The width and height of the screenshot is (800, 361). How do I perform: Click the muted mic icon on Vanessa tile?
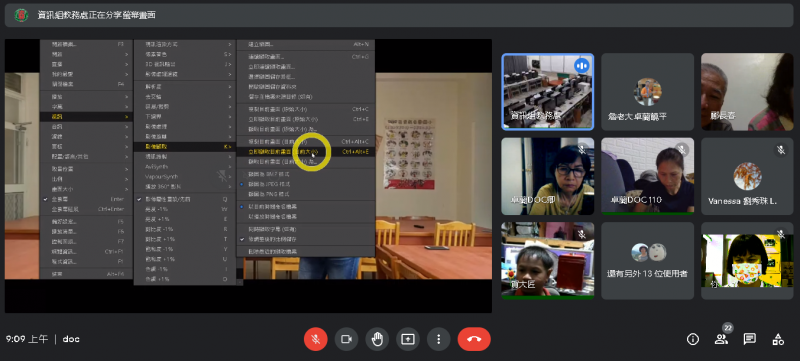tap(781, 150)
